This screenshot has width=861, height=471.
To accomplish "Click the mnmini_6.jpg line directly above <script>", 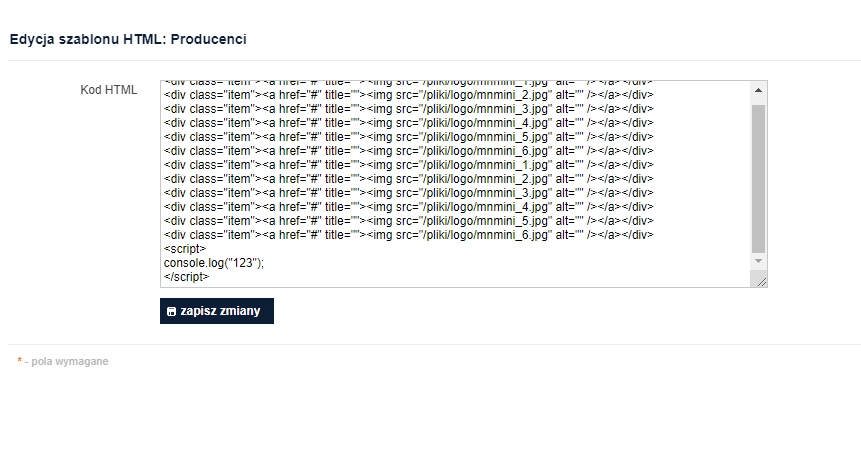I will 409,235.
